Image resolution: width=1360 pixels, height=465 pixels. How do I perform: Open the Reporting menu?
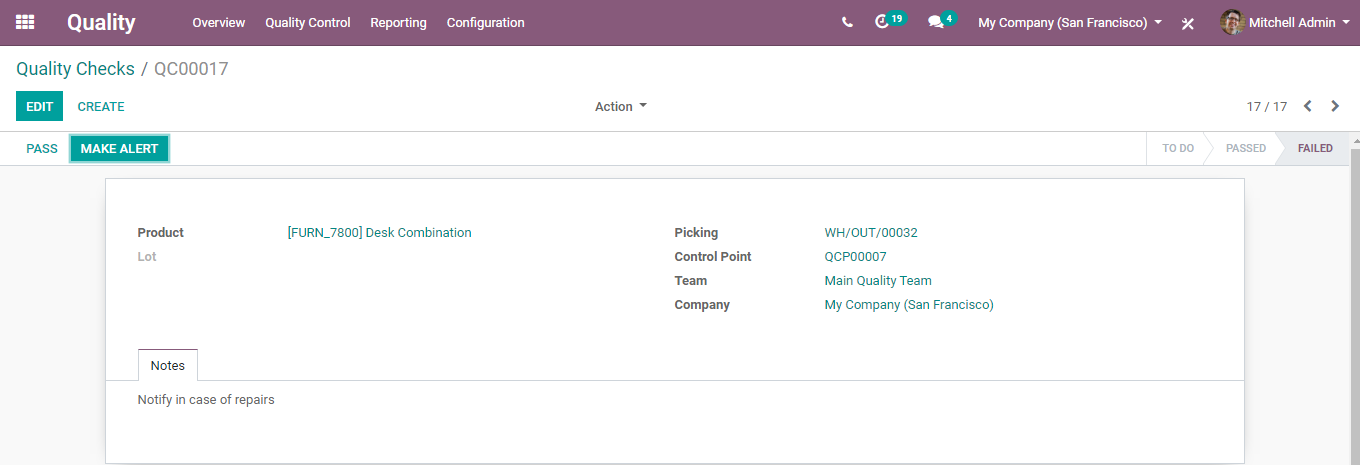click(398, 22)
